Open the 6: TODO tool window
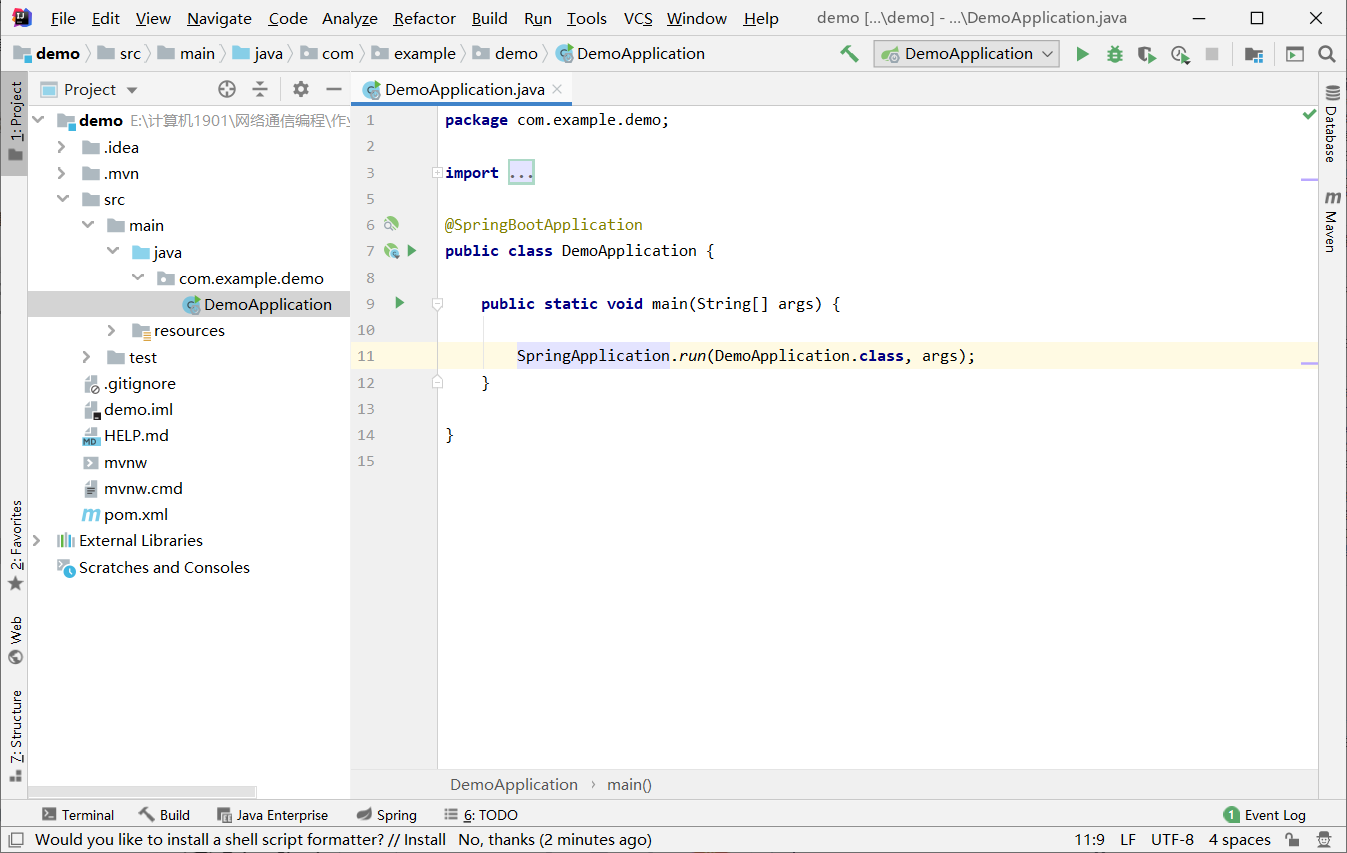Screen dimensions: 1347x853 coord(481,815)
